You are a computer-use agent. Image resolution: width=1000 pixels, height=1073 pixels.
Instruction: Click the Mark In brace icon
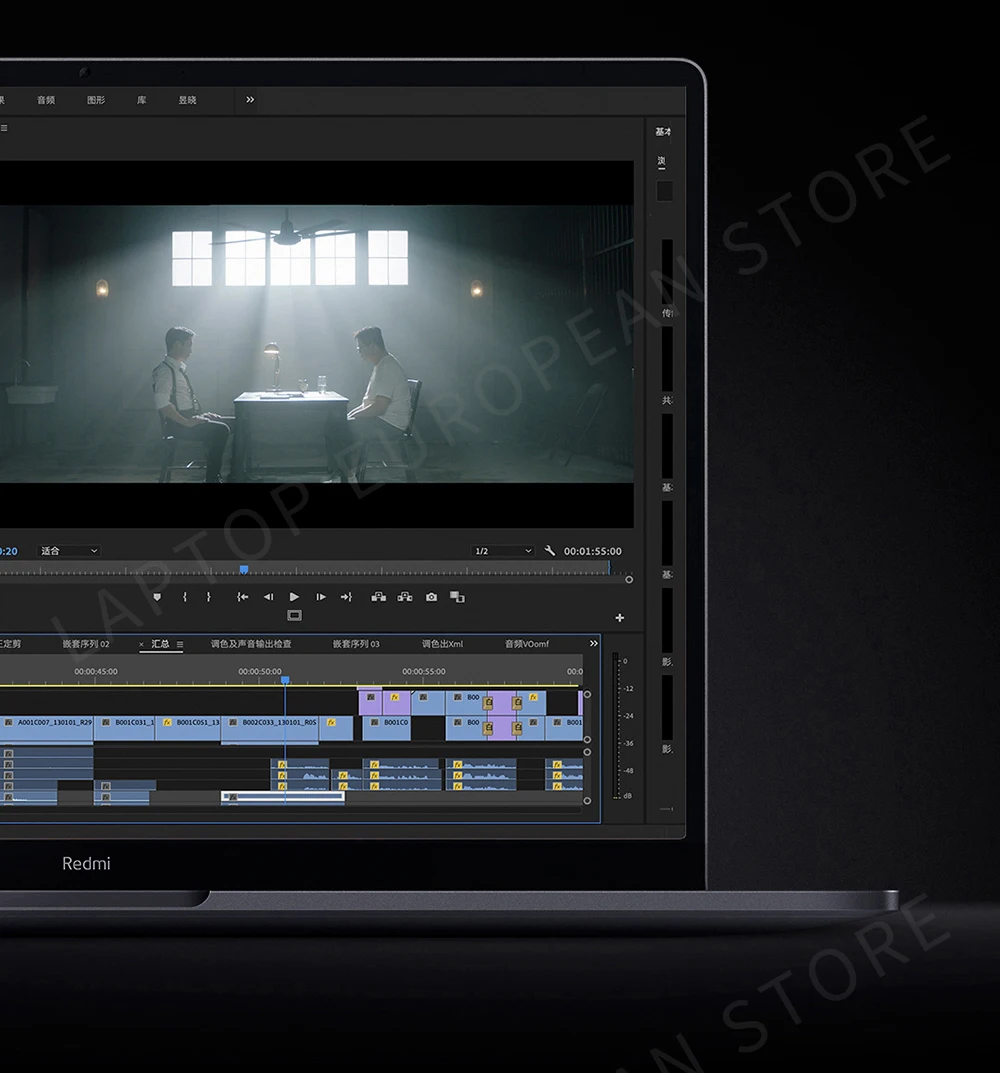185,597
